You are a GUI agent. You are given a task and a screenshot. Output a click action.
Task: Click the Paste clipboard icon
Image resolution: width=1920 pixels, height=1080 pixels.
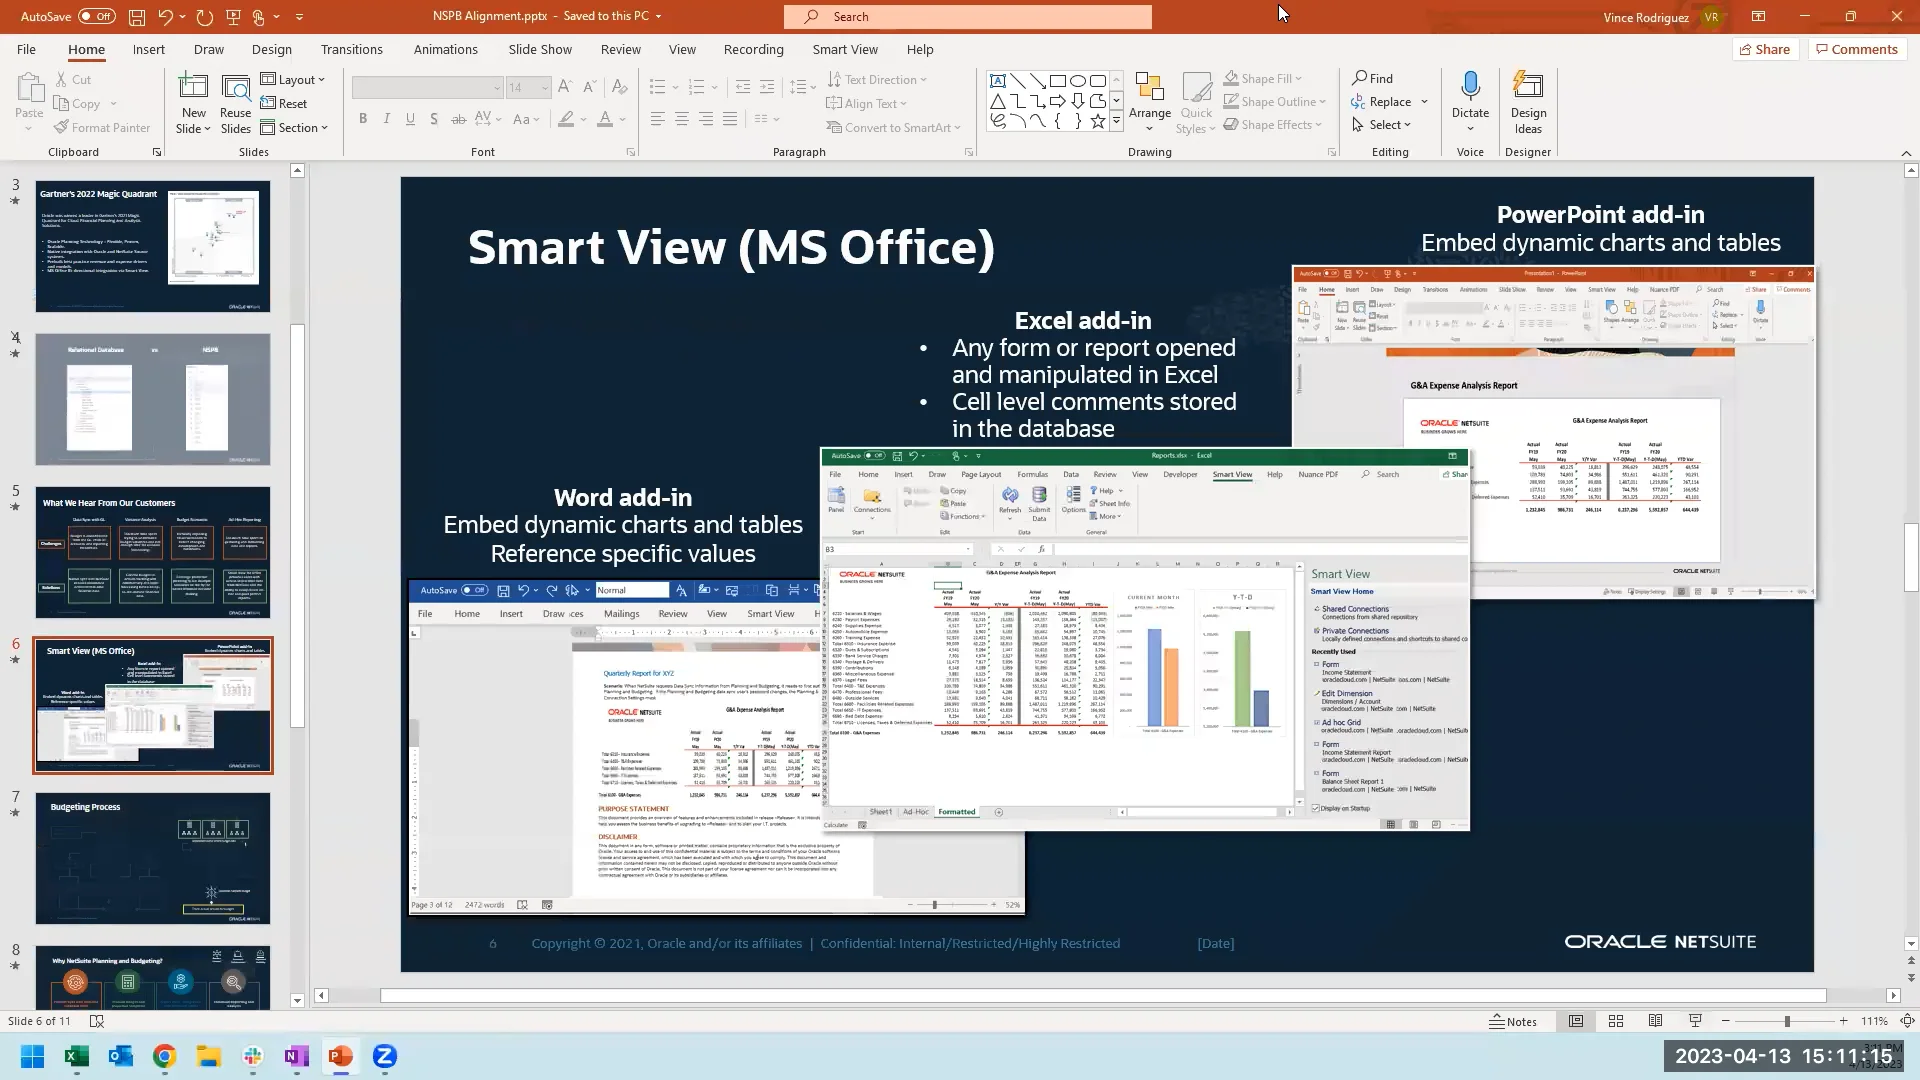[x=29, y=88]
